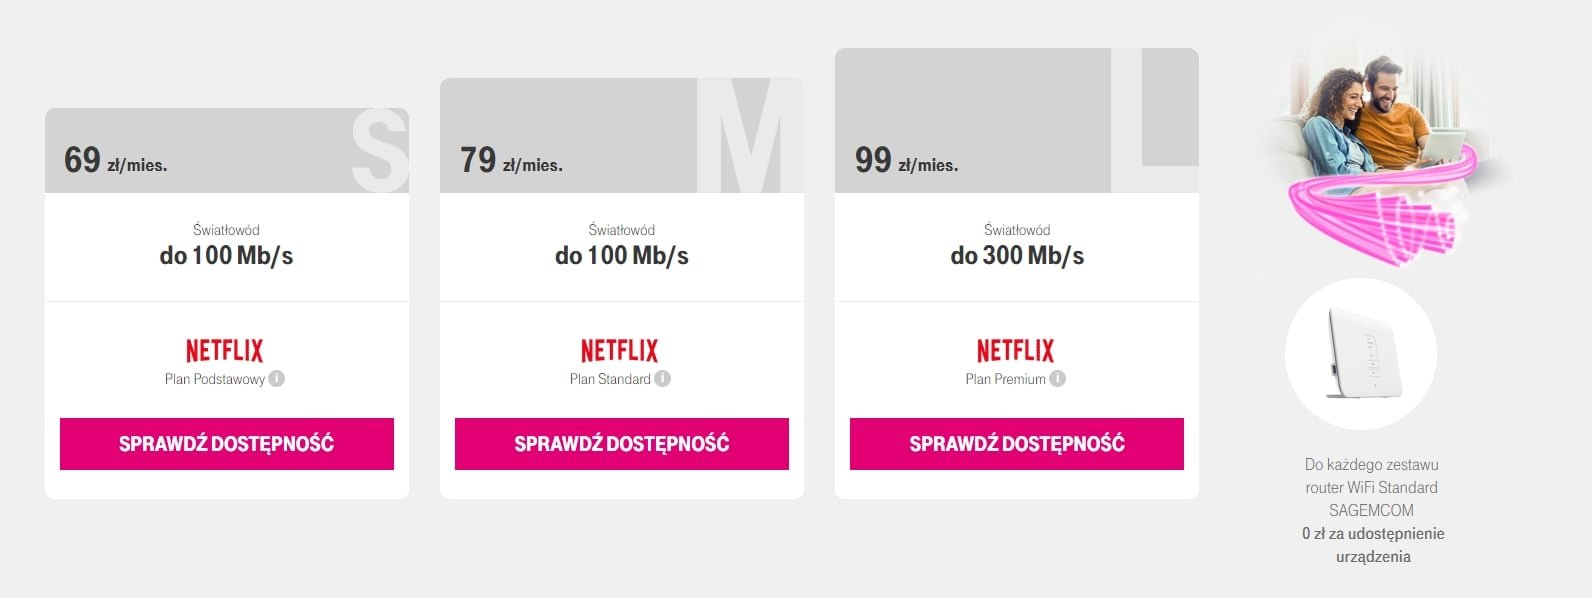Click the large S plan letter badge
Screen dimensions: 1592x598
click(379, 151)
